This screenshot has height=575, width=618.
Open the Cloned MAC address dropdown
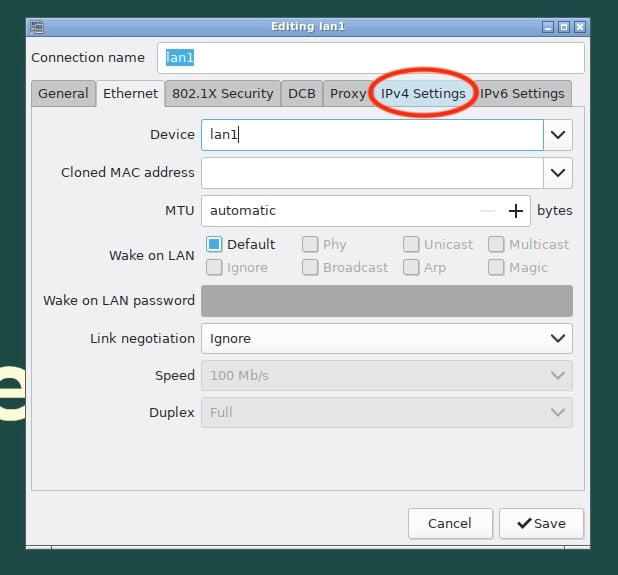point(557,172)
